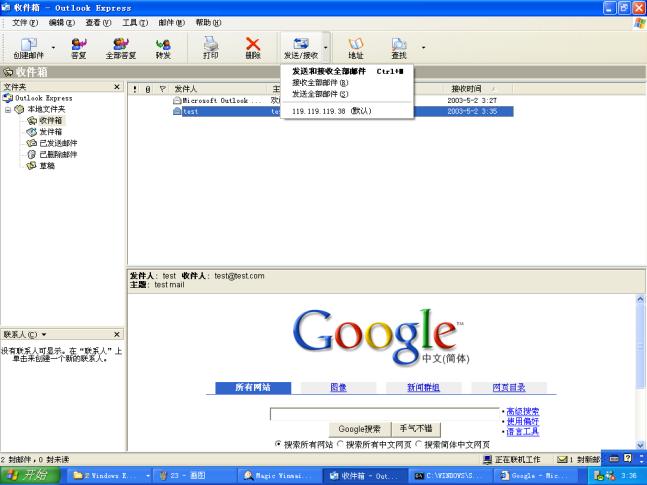Click the 正在联机工作 status icon
This screenshot has height=485, width=647.
click(x=488, y=459)
